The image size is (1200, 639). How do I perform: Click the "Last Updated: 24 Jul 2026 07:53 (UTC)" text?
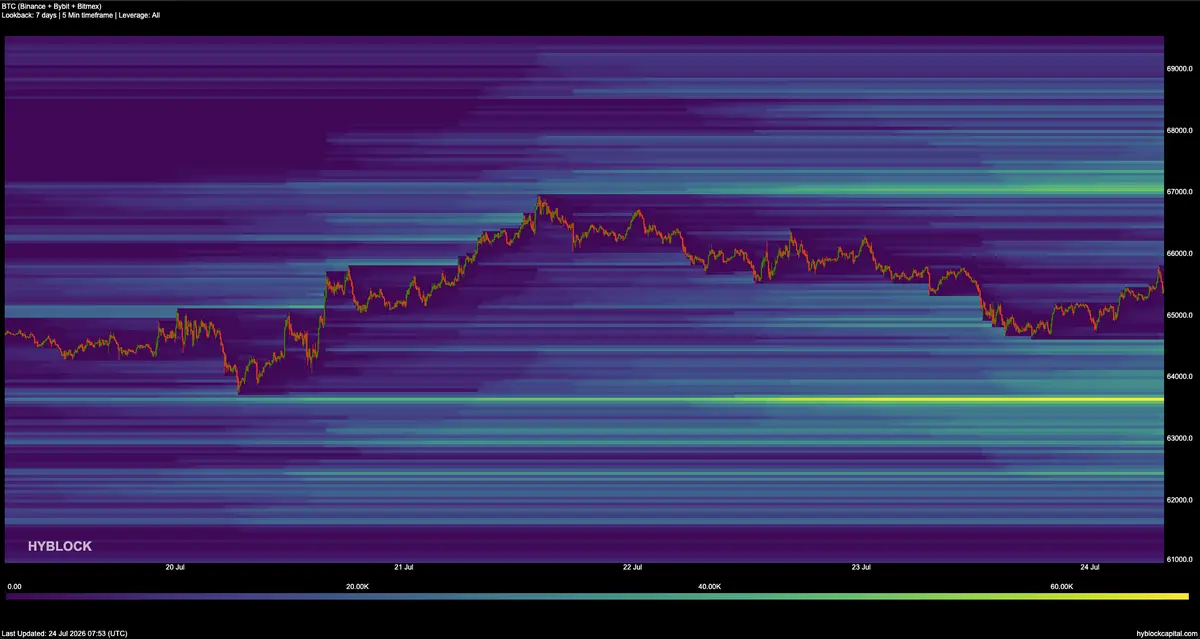click(64, 633)
